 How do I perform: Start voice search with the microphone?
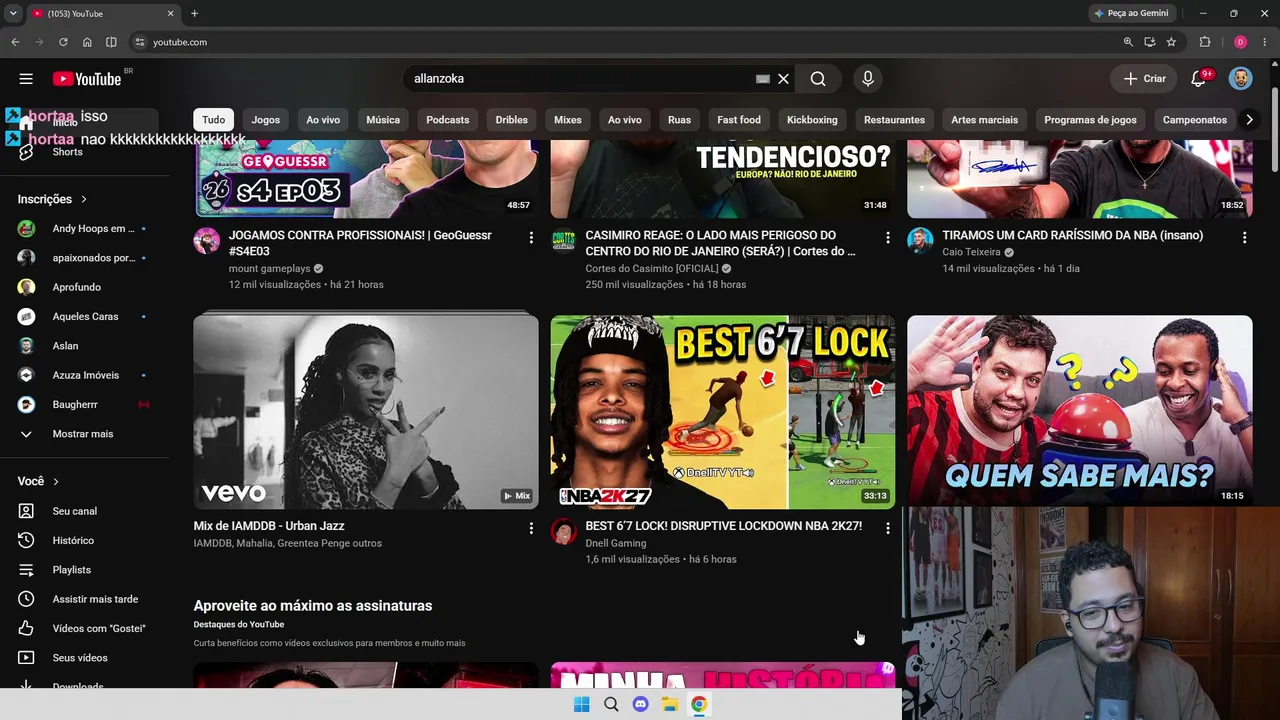[x=867, y=79]
